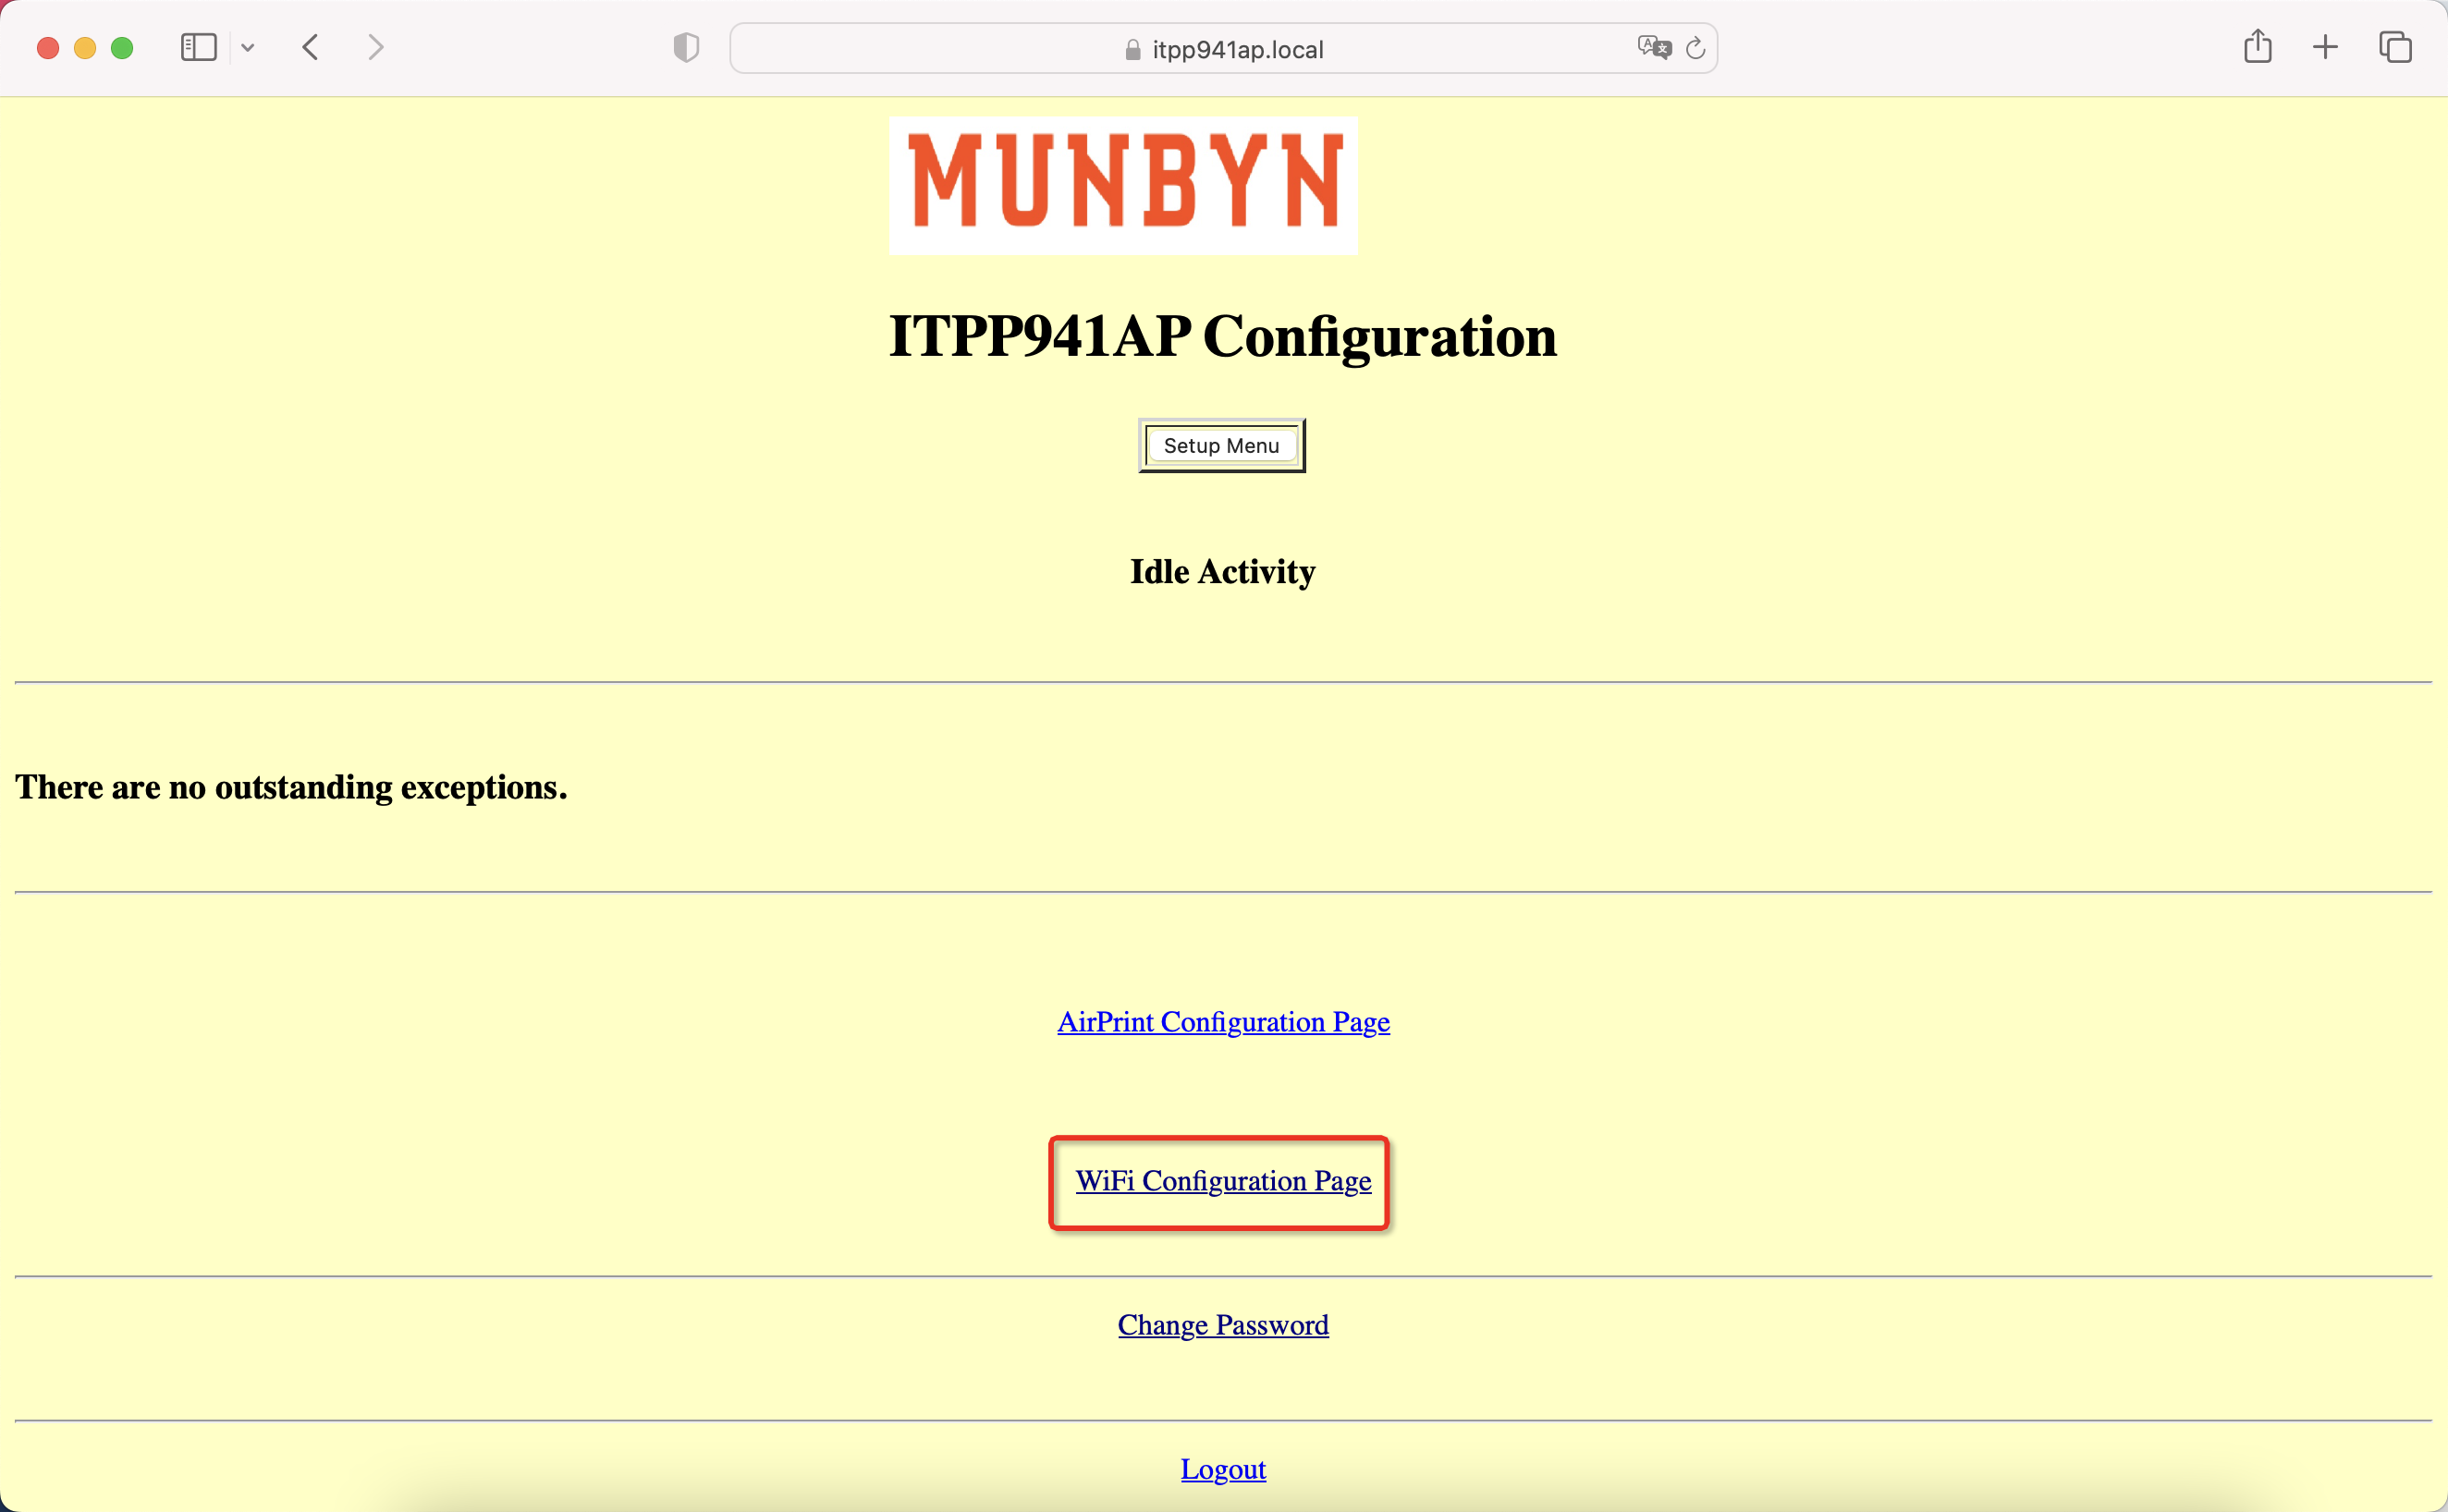Image resolution: width=2448 pixels, height=1512 pixels.
Task: Click the lock icon beside the URL
Action: (1132, 50)
